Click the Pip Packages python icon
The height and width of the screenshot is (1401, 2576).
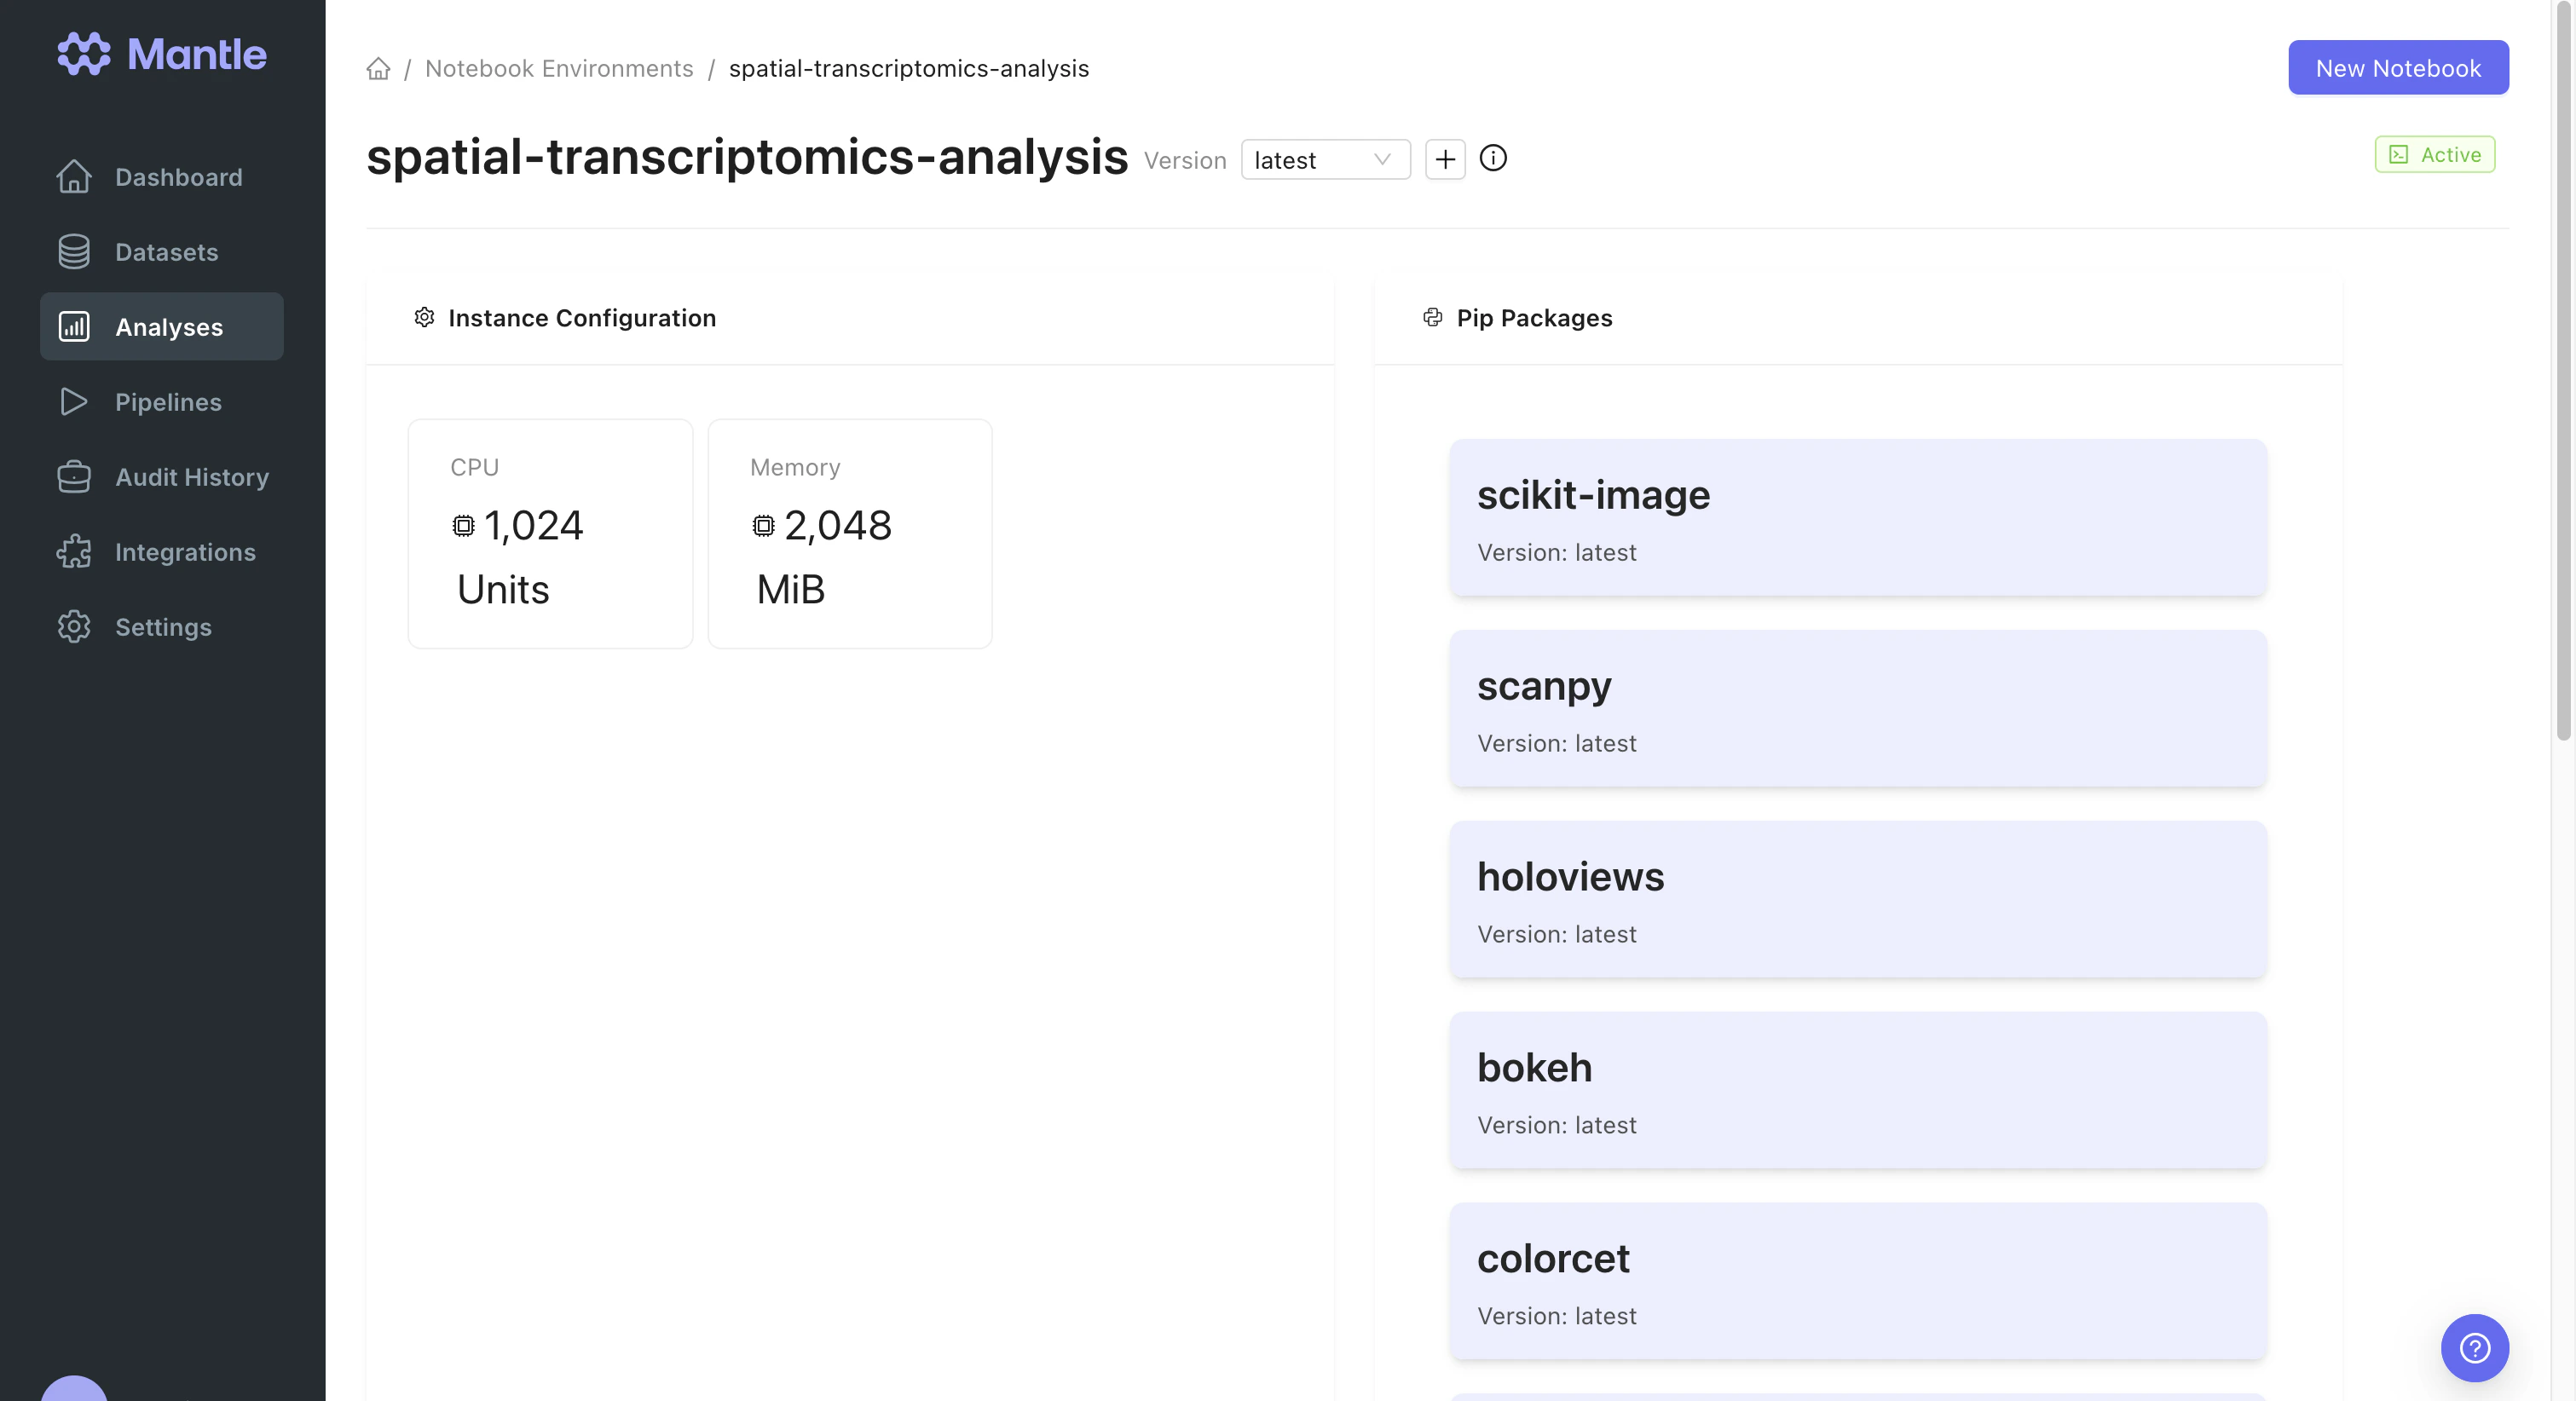(x=1432, y=318)
